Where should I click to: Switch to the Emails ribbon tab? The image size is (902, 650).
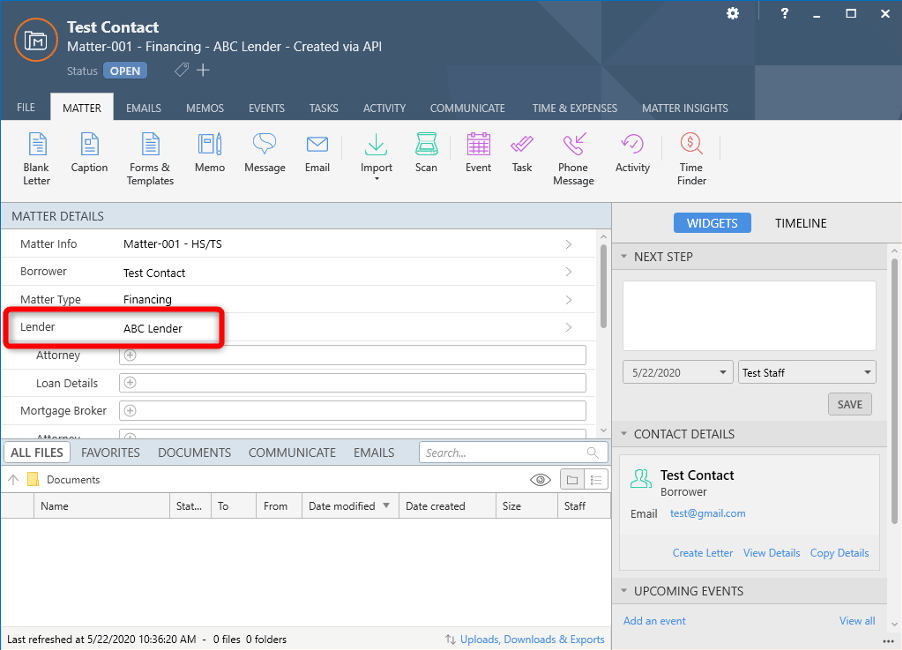pos(144,108)
